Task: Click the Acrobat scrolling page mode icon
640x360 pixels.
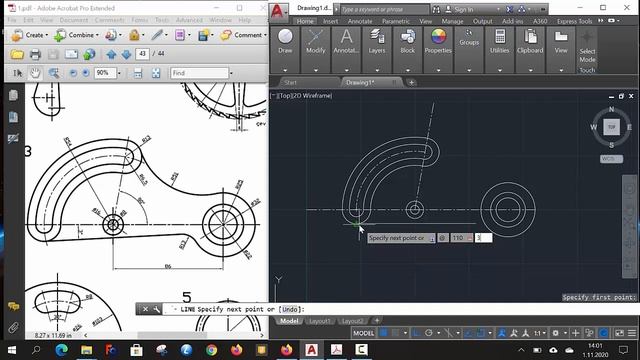Action: click(138, 73)
